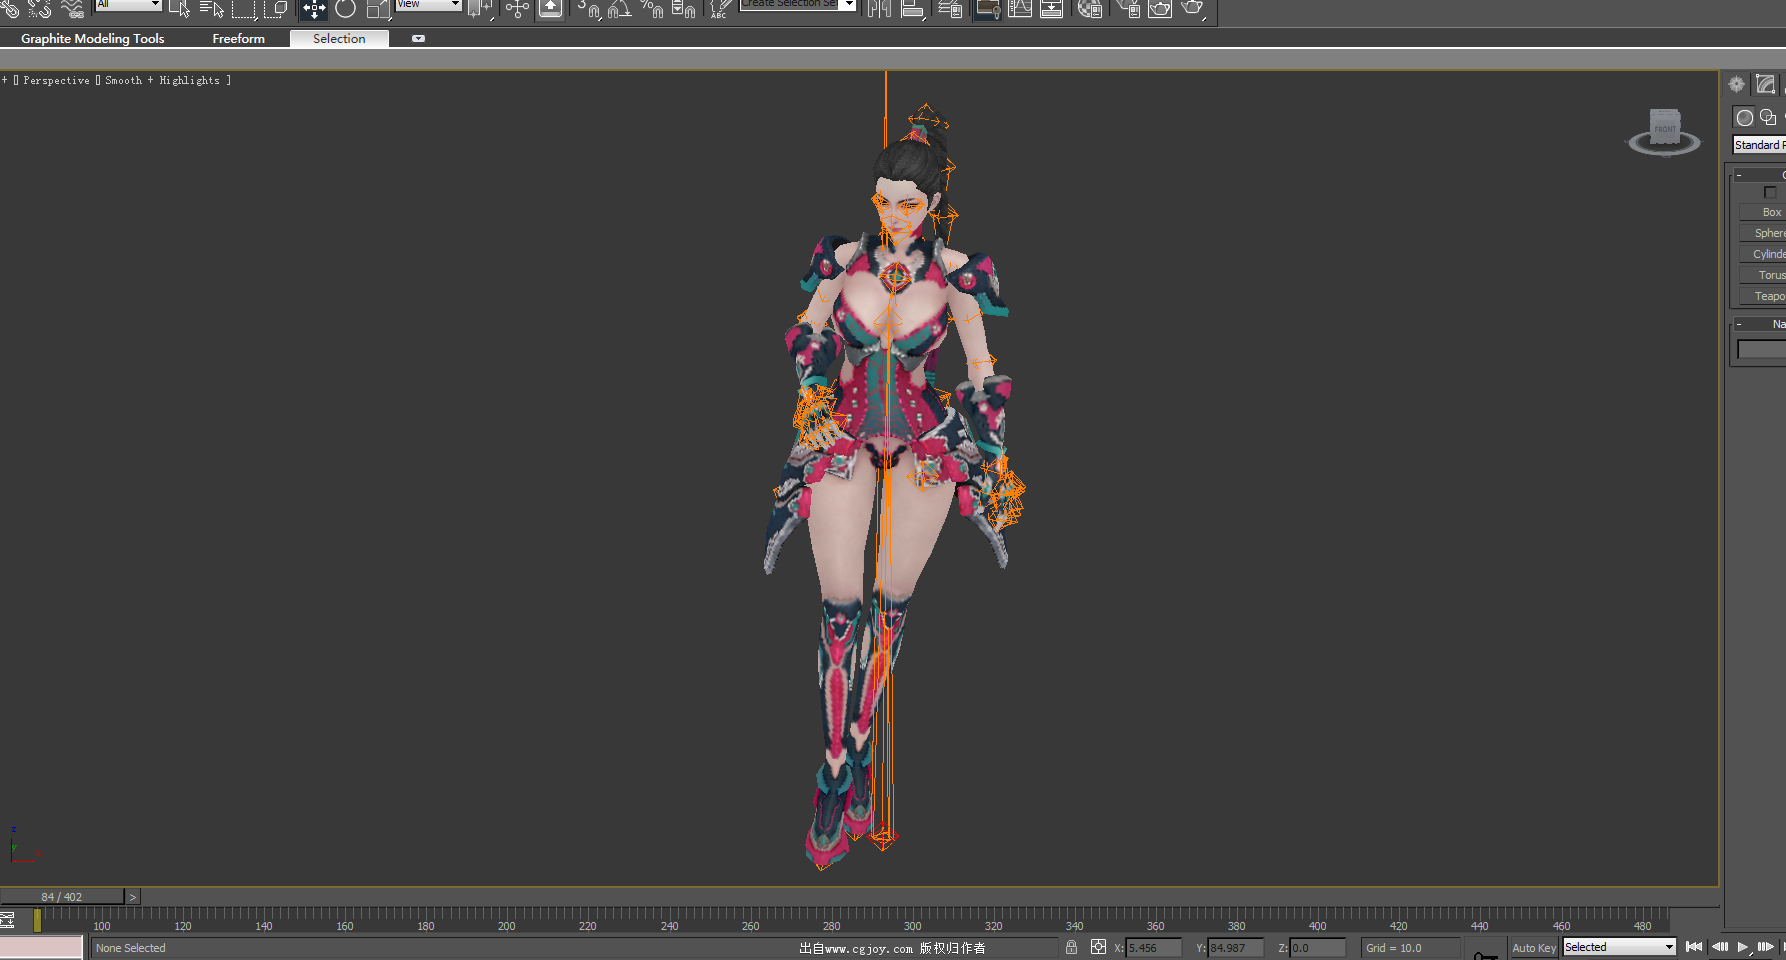Switch to Graphite Modeling Tools tab

(93, 39)
